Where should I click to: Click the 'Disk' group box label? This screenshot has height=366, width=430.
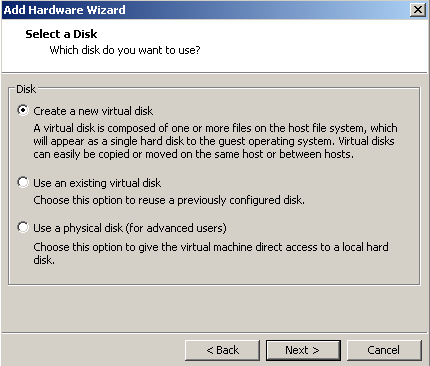click(x=26, y=89)
